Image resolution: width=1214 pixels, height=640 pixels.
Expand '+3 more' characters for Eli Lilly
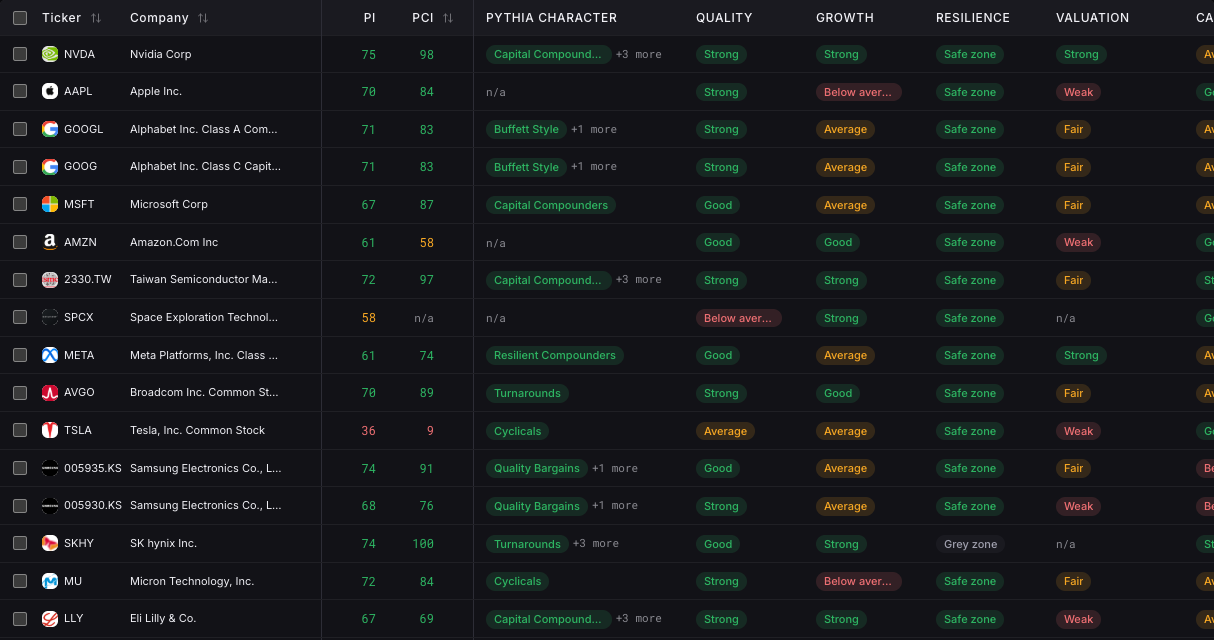pos(639,619)
